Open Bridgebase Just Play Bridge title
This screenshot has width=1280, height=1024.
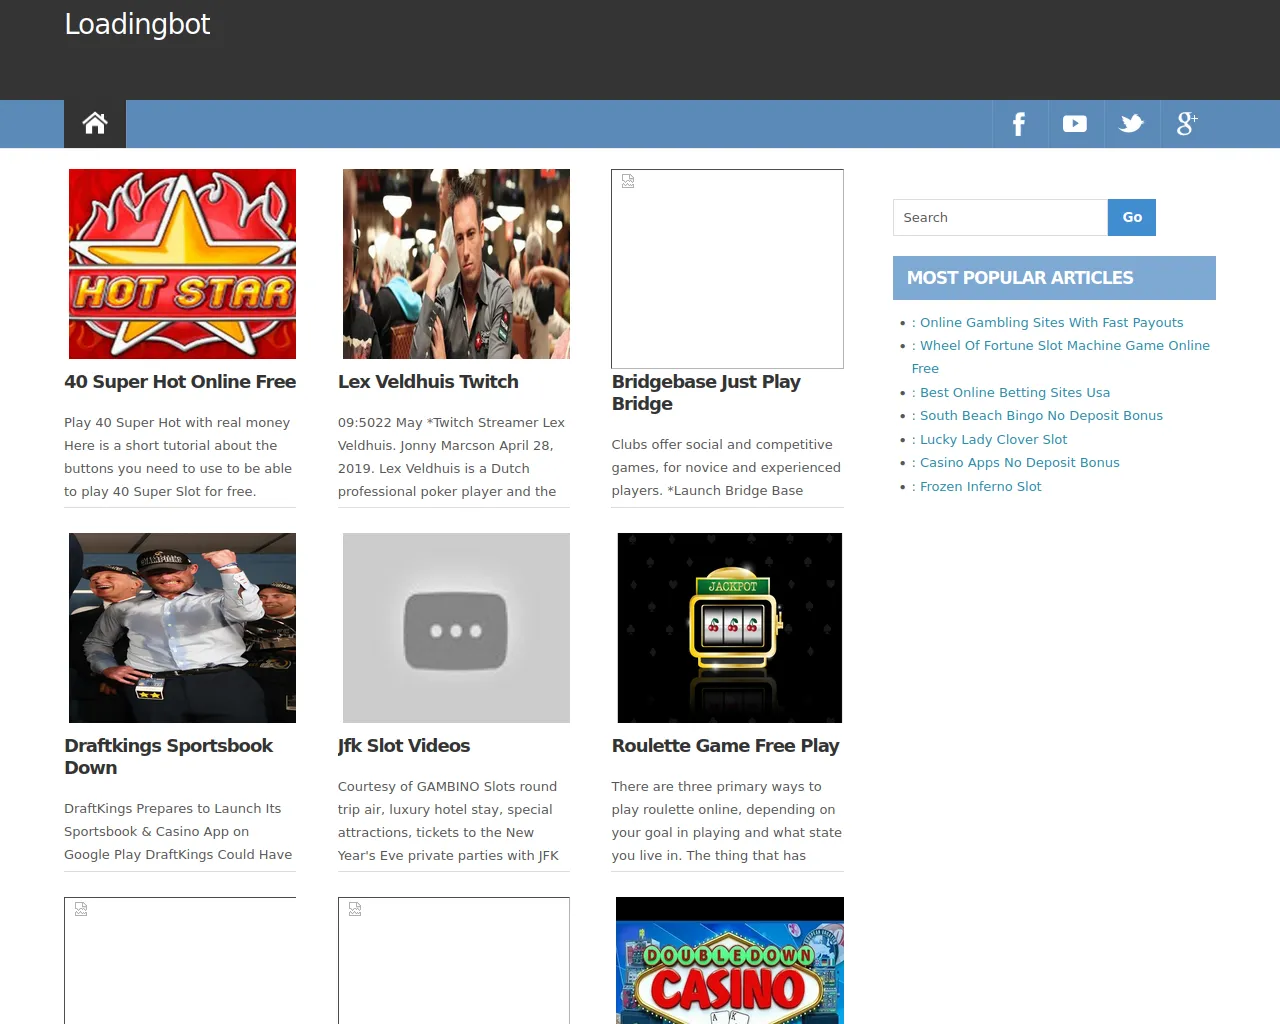coord(706,393)
